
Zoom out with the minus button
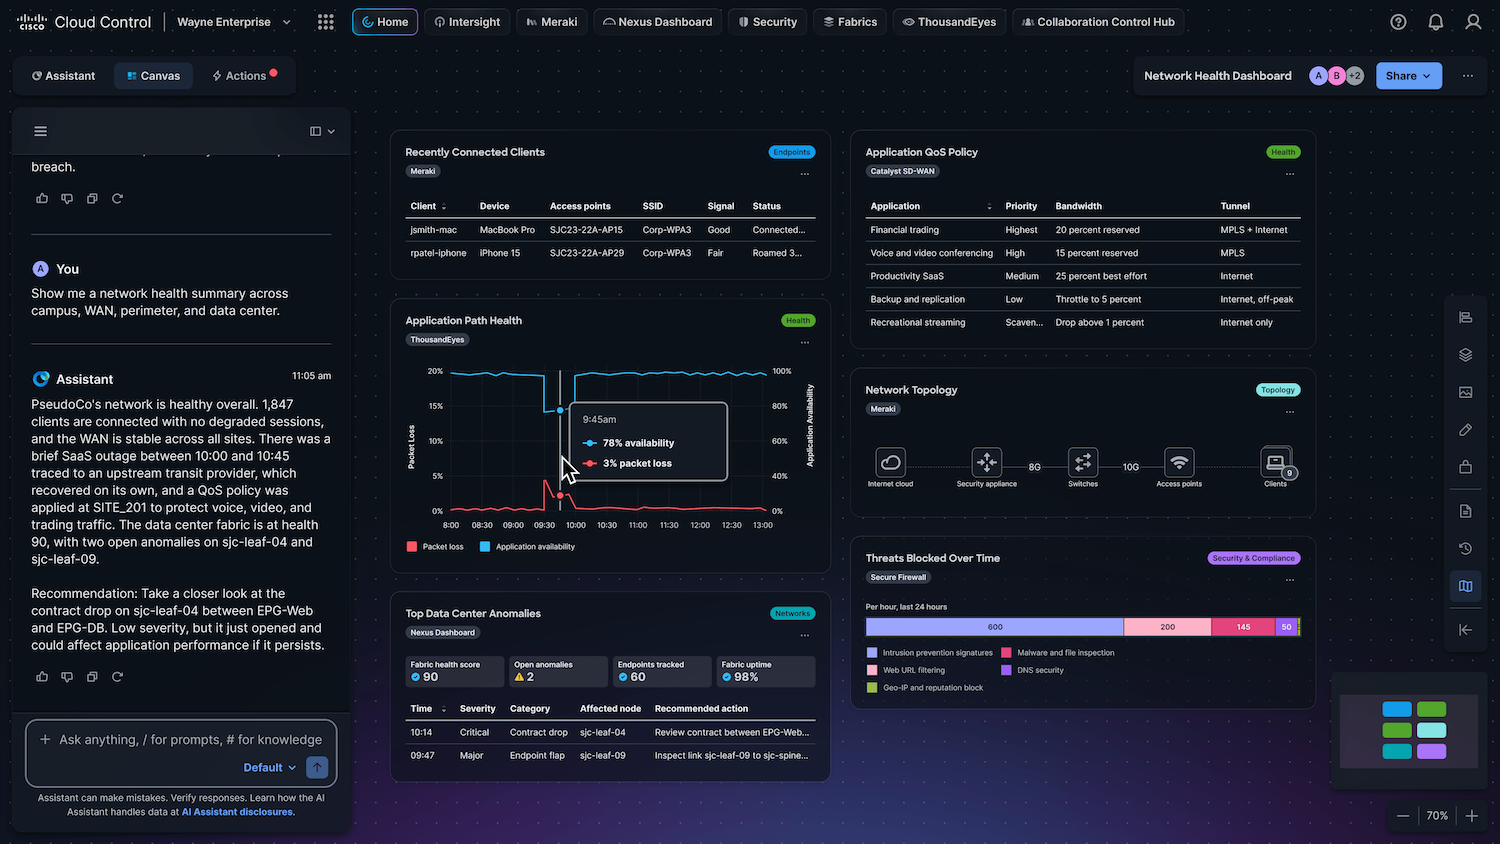pyautogui.click(x=1403, y=816)
